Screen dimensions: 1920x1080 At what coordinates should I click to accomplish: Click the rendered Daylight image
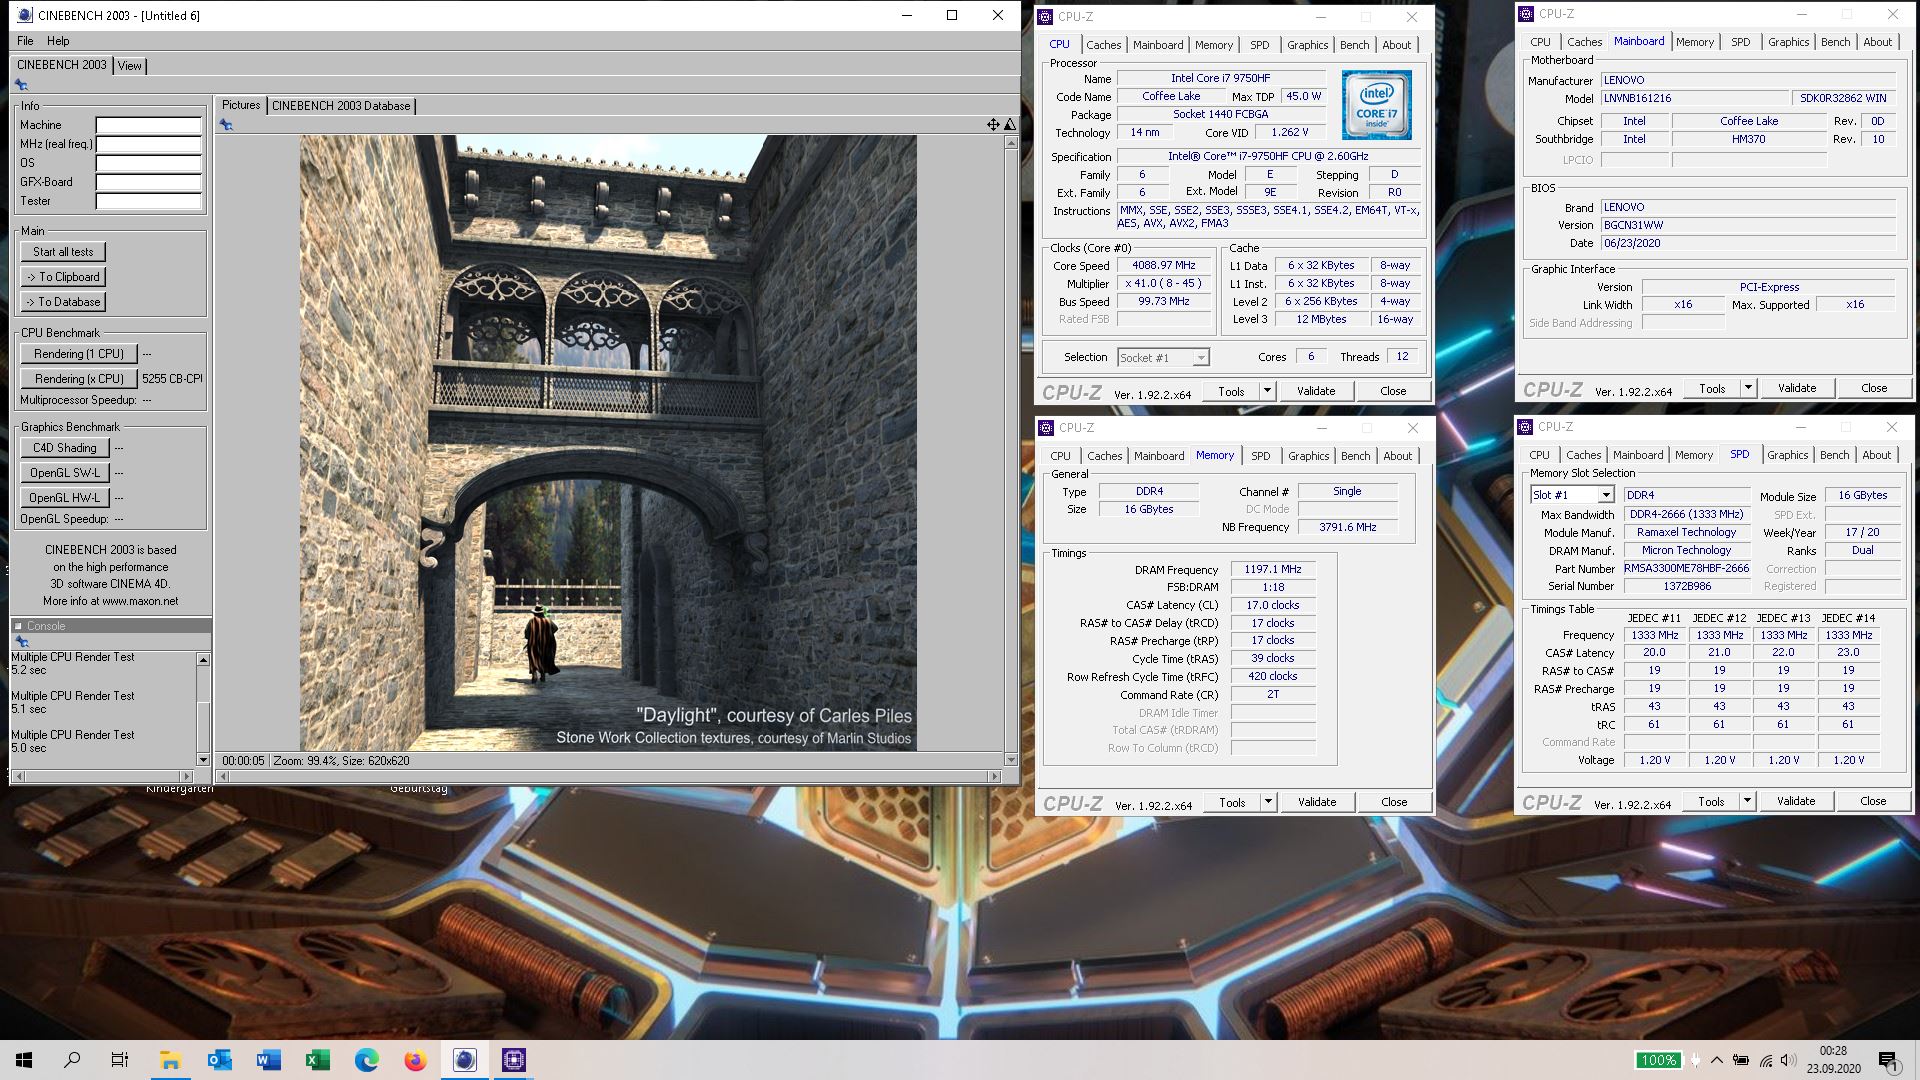(x=608, y=443)
